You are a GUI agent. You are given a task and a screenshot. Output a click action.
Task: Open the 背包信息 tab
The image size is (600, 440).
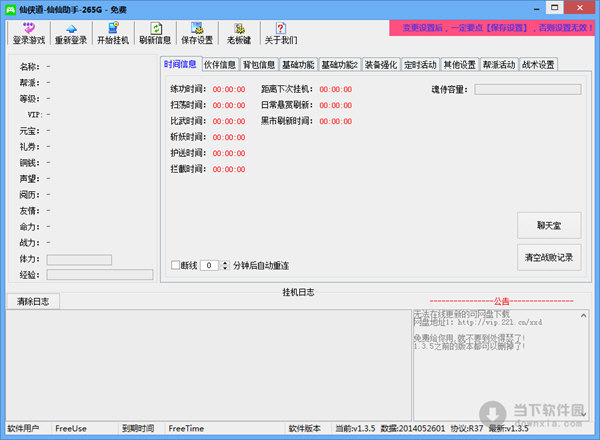click(x=259, y=65)
